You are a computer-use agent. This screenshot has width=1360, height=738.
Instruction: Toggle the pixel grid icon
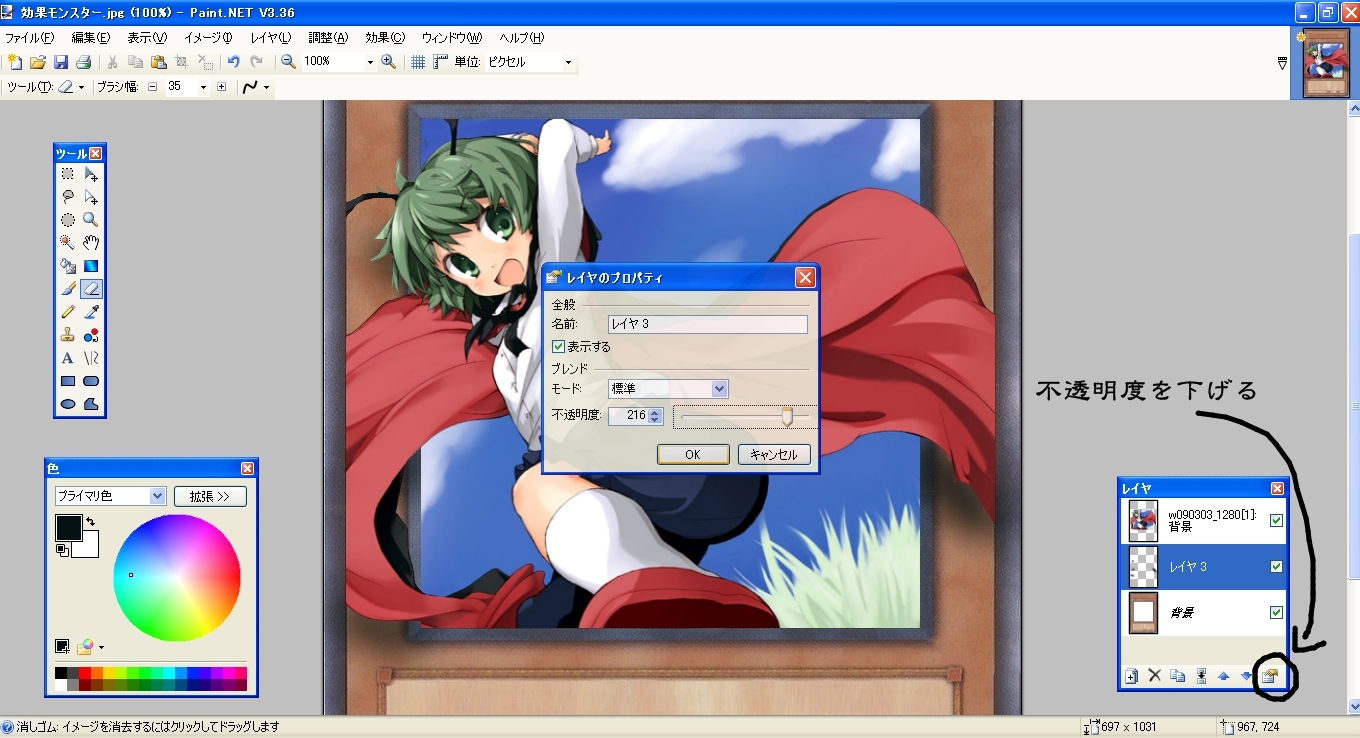pyautogui.click(x=418, y=62)
